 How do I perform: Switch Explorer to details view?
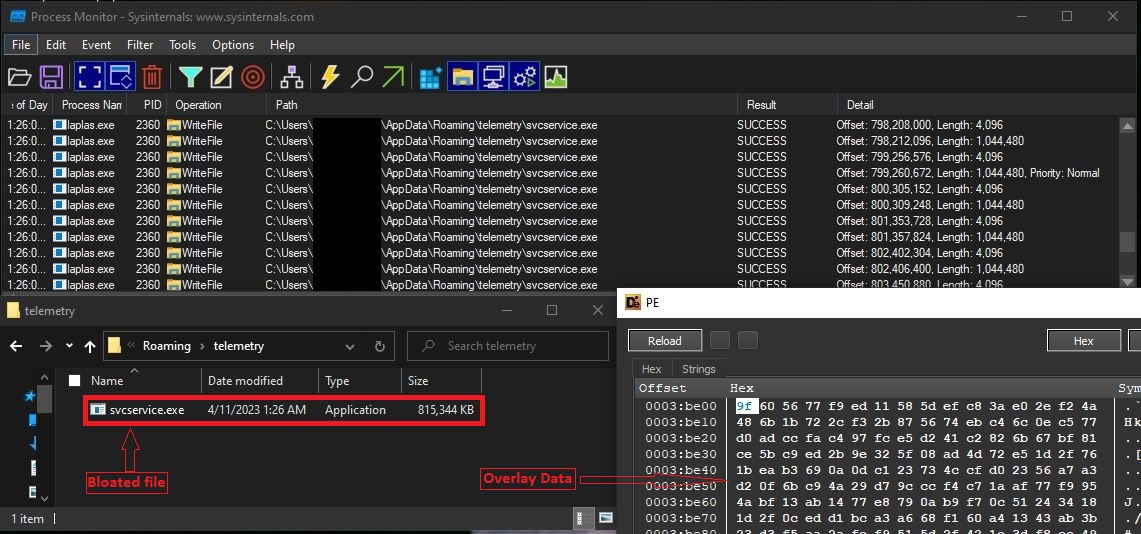[584, 518]
